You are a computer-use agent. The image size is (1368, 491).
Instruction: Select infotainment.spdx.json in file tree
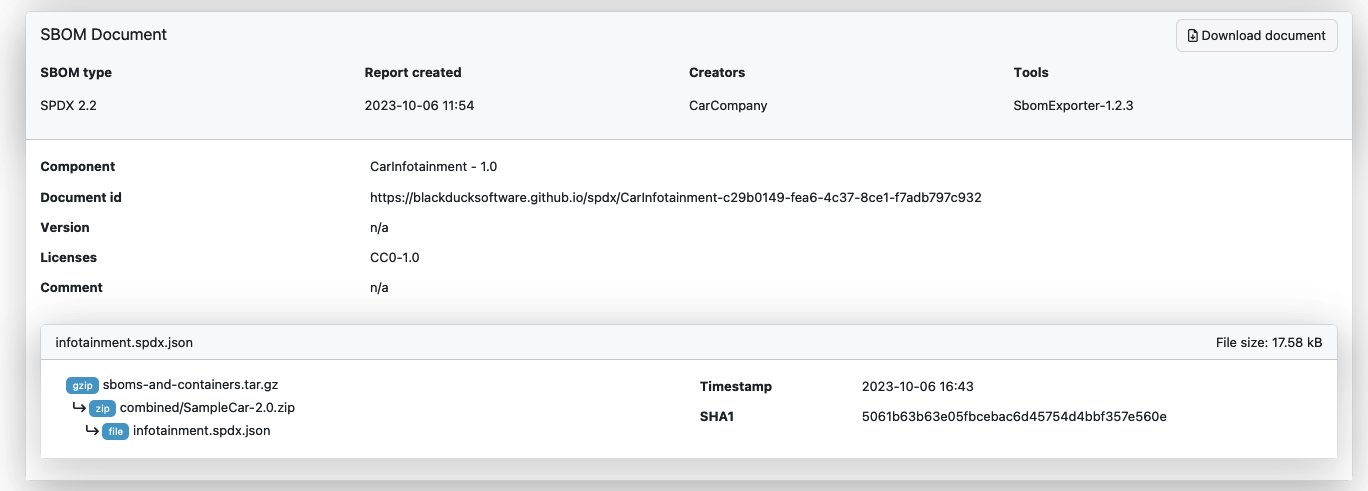click(x=201, y=431)
